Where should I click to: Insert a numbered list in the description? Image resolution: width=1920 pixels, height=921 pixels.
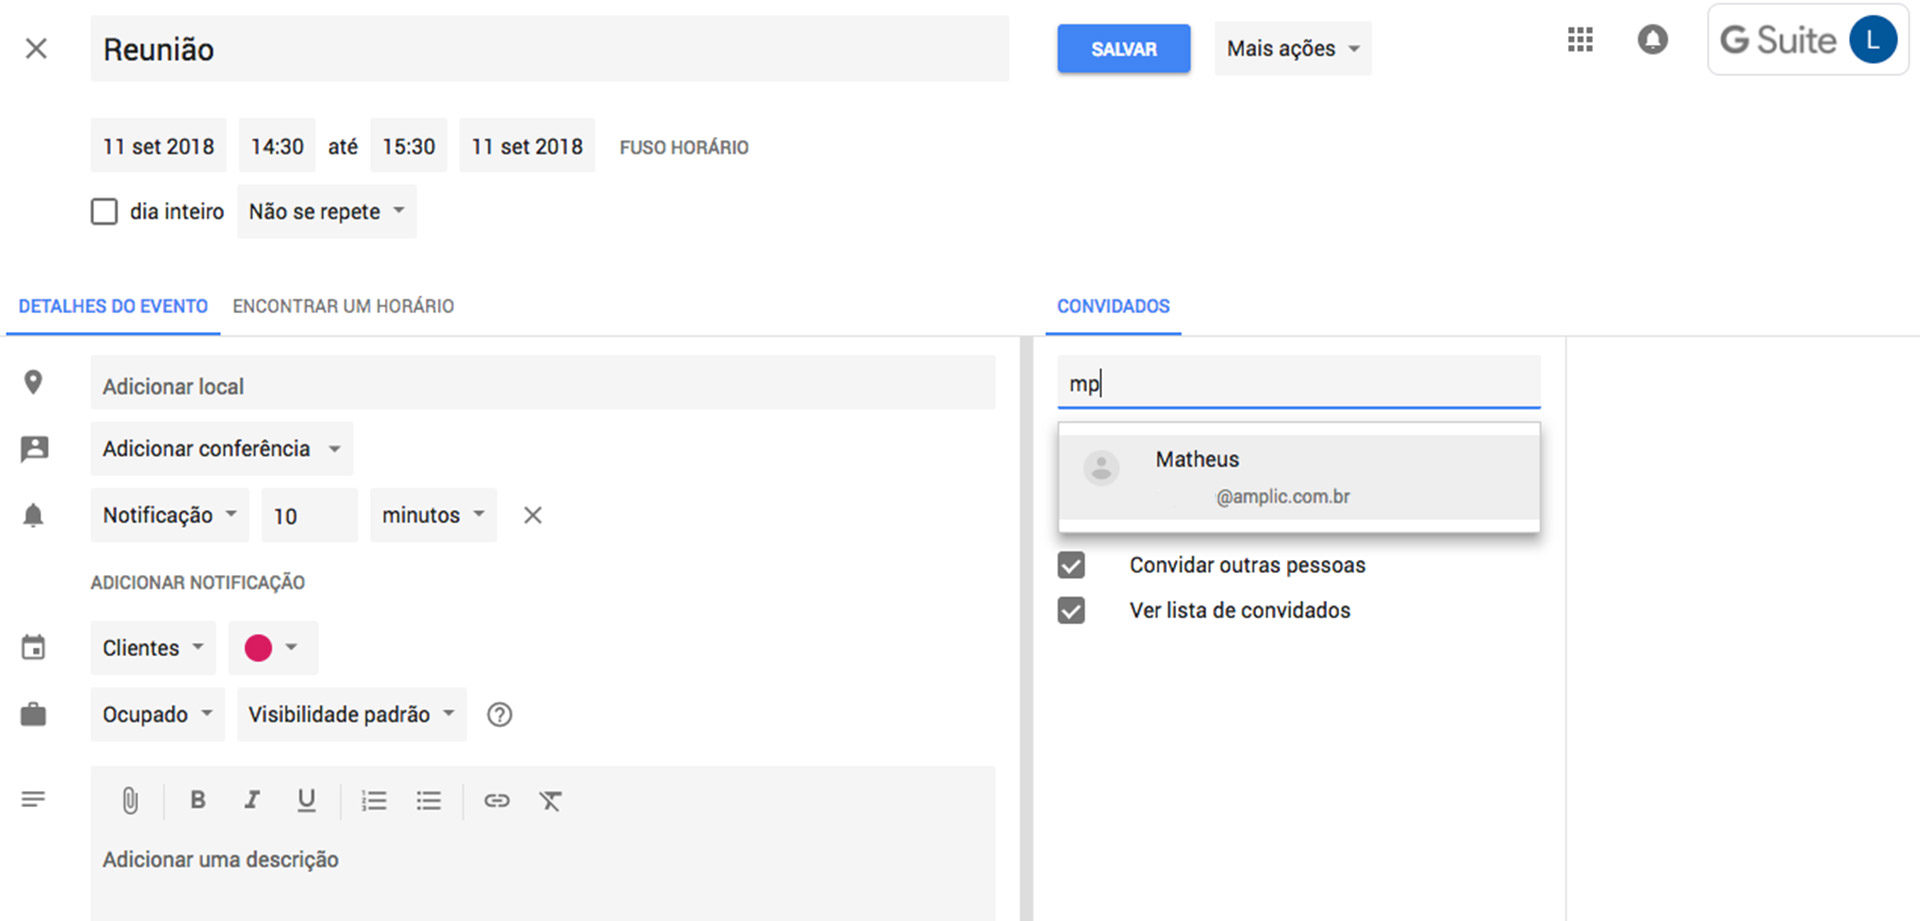pyautogui.click(x=374, y=800)
